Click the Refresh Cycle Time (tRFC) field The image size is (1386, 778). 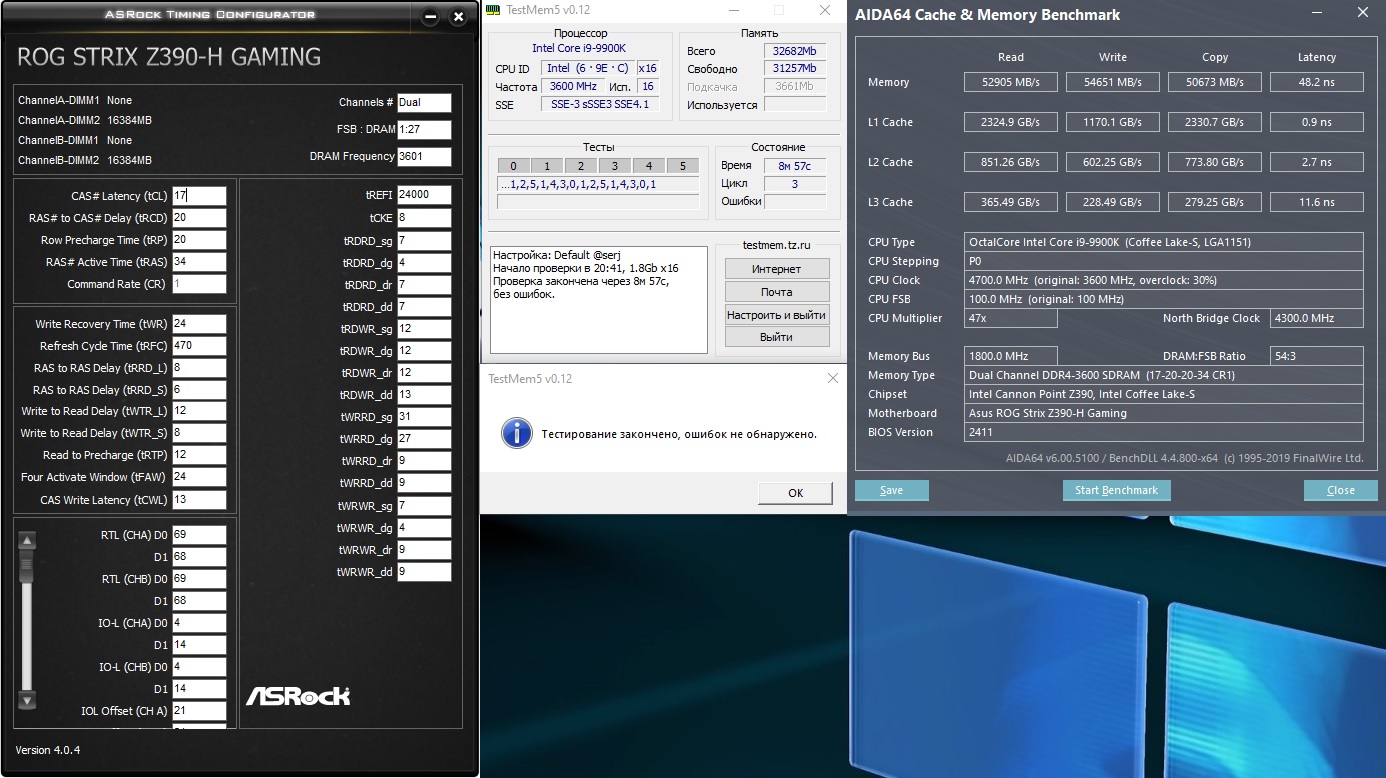(199, 346)
